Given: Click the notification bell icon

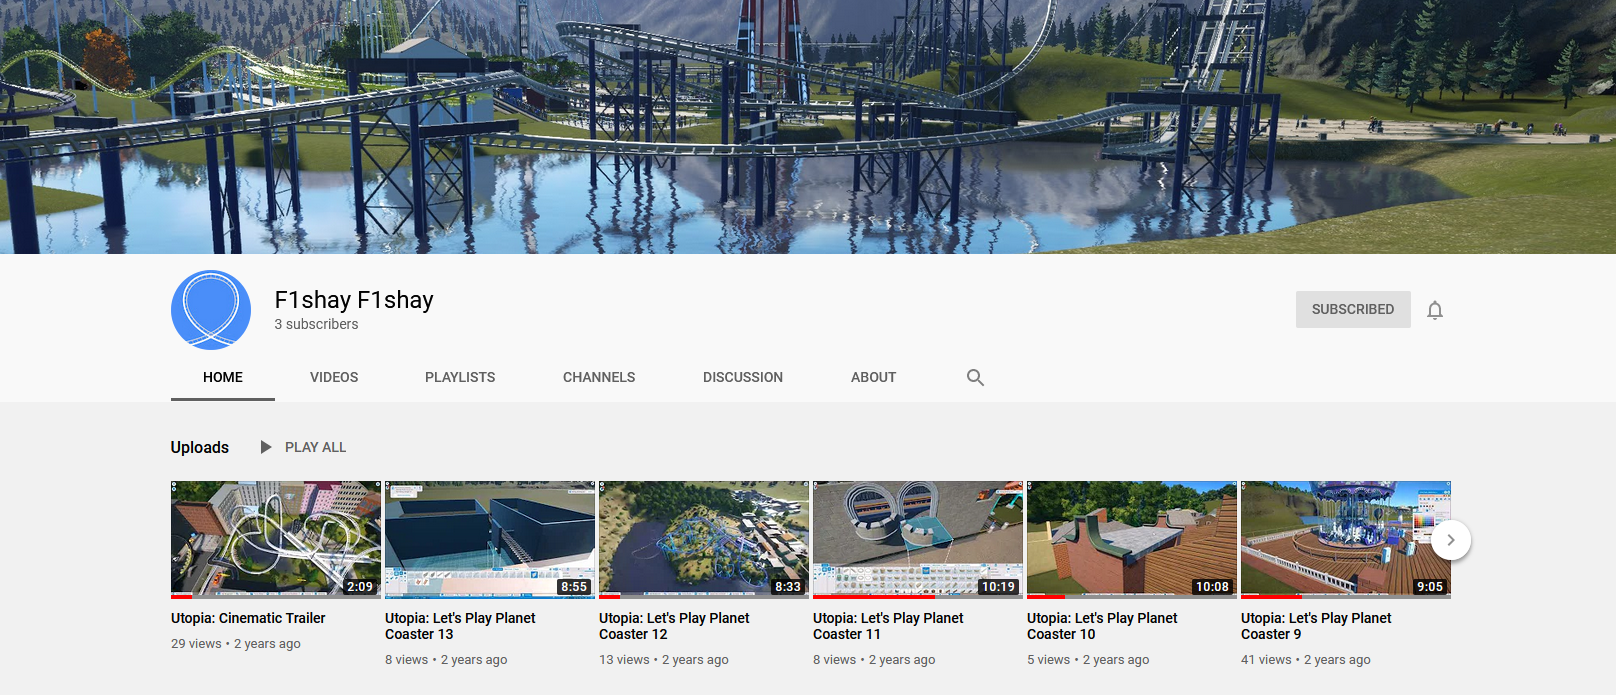Looking at the screenshot, I should click(1434, 310).
